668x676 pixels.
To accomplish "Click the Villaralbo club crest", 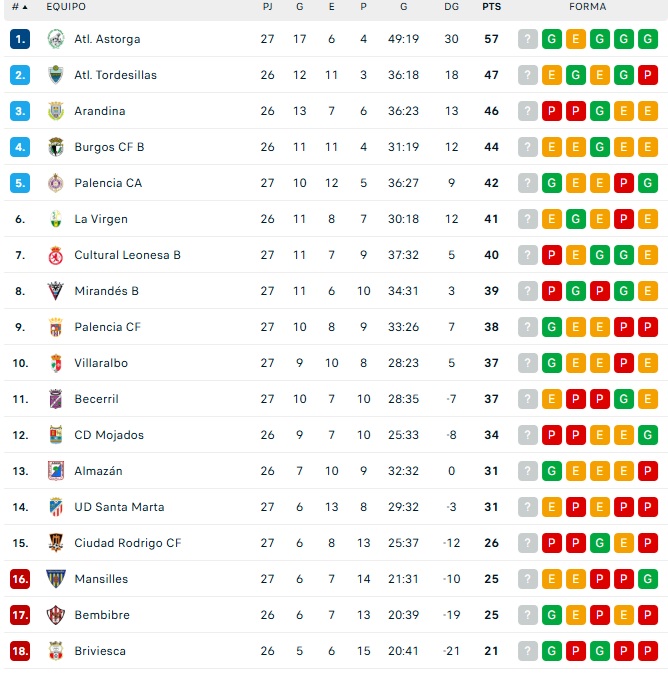I will pyautogui.click(x=55, y=363).
